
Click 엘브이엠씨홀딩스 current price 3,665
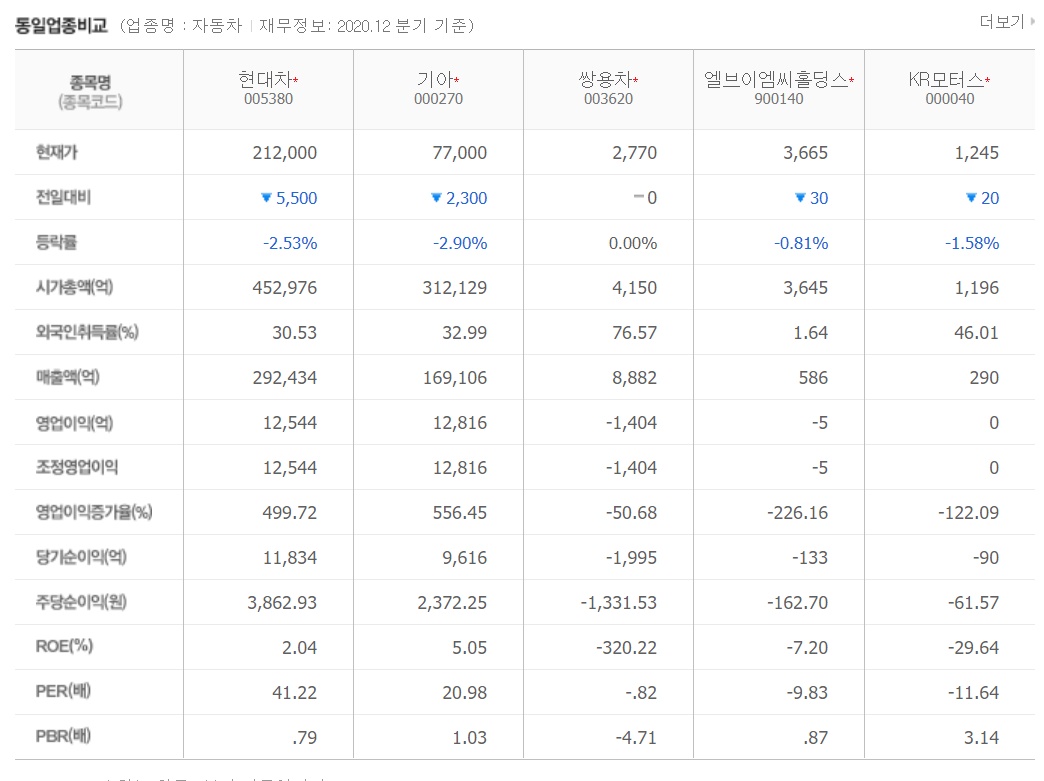(806, 153)
